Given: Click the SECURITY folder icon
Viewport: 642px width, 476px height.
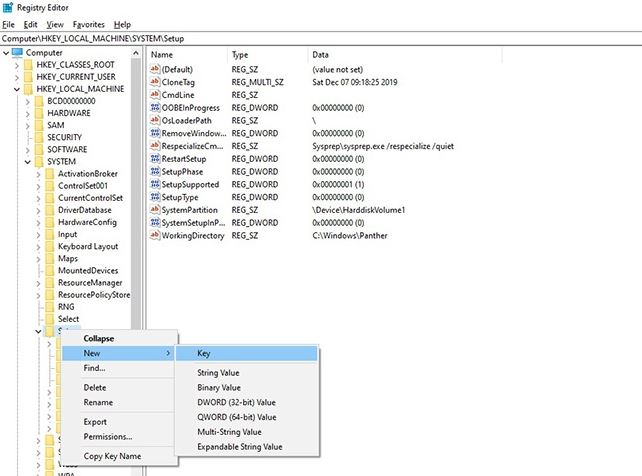Looking at the screenshot, I should point(39,138).
